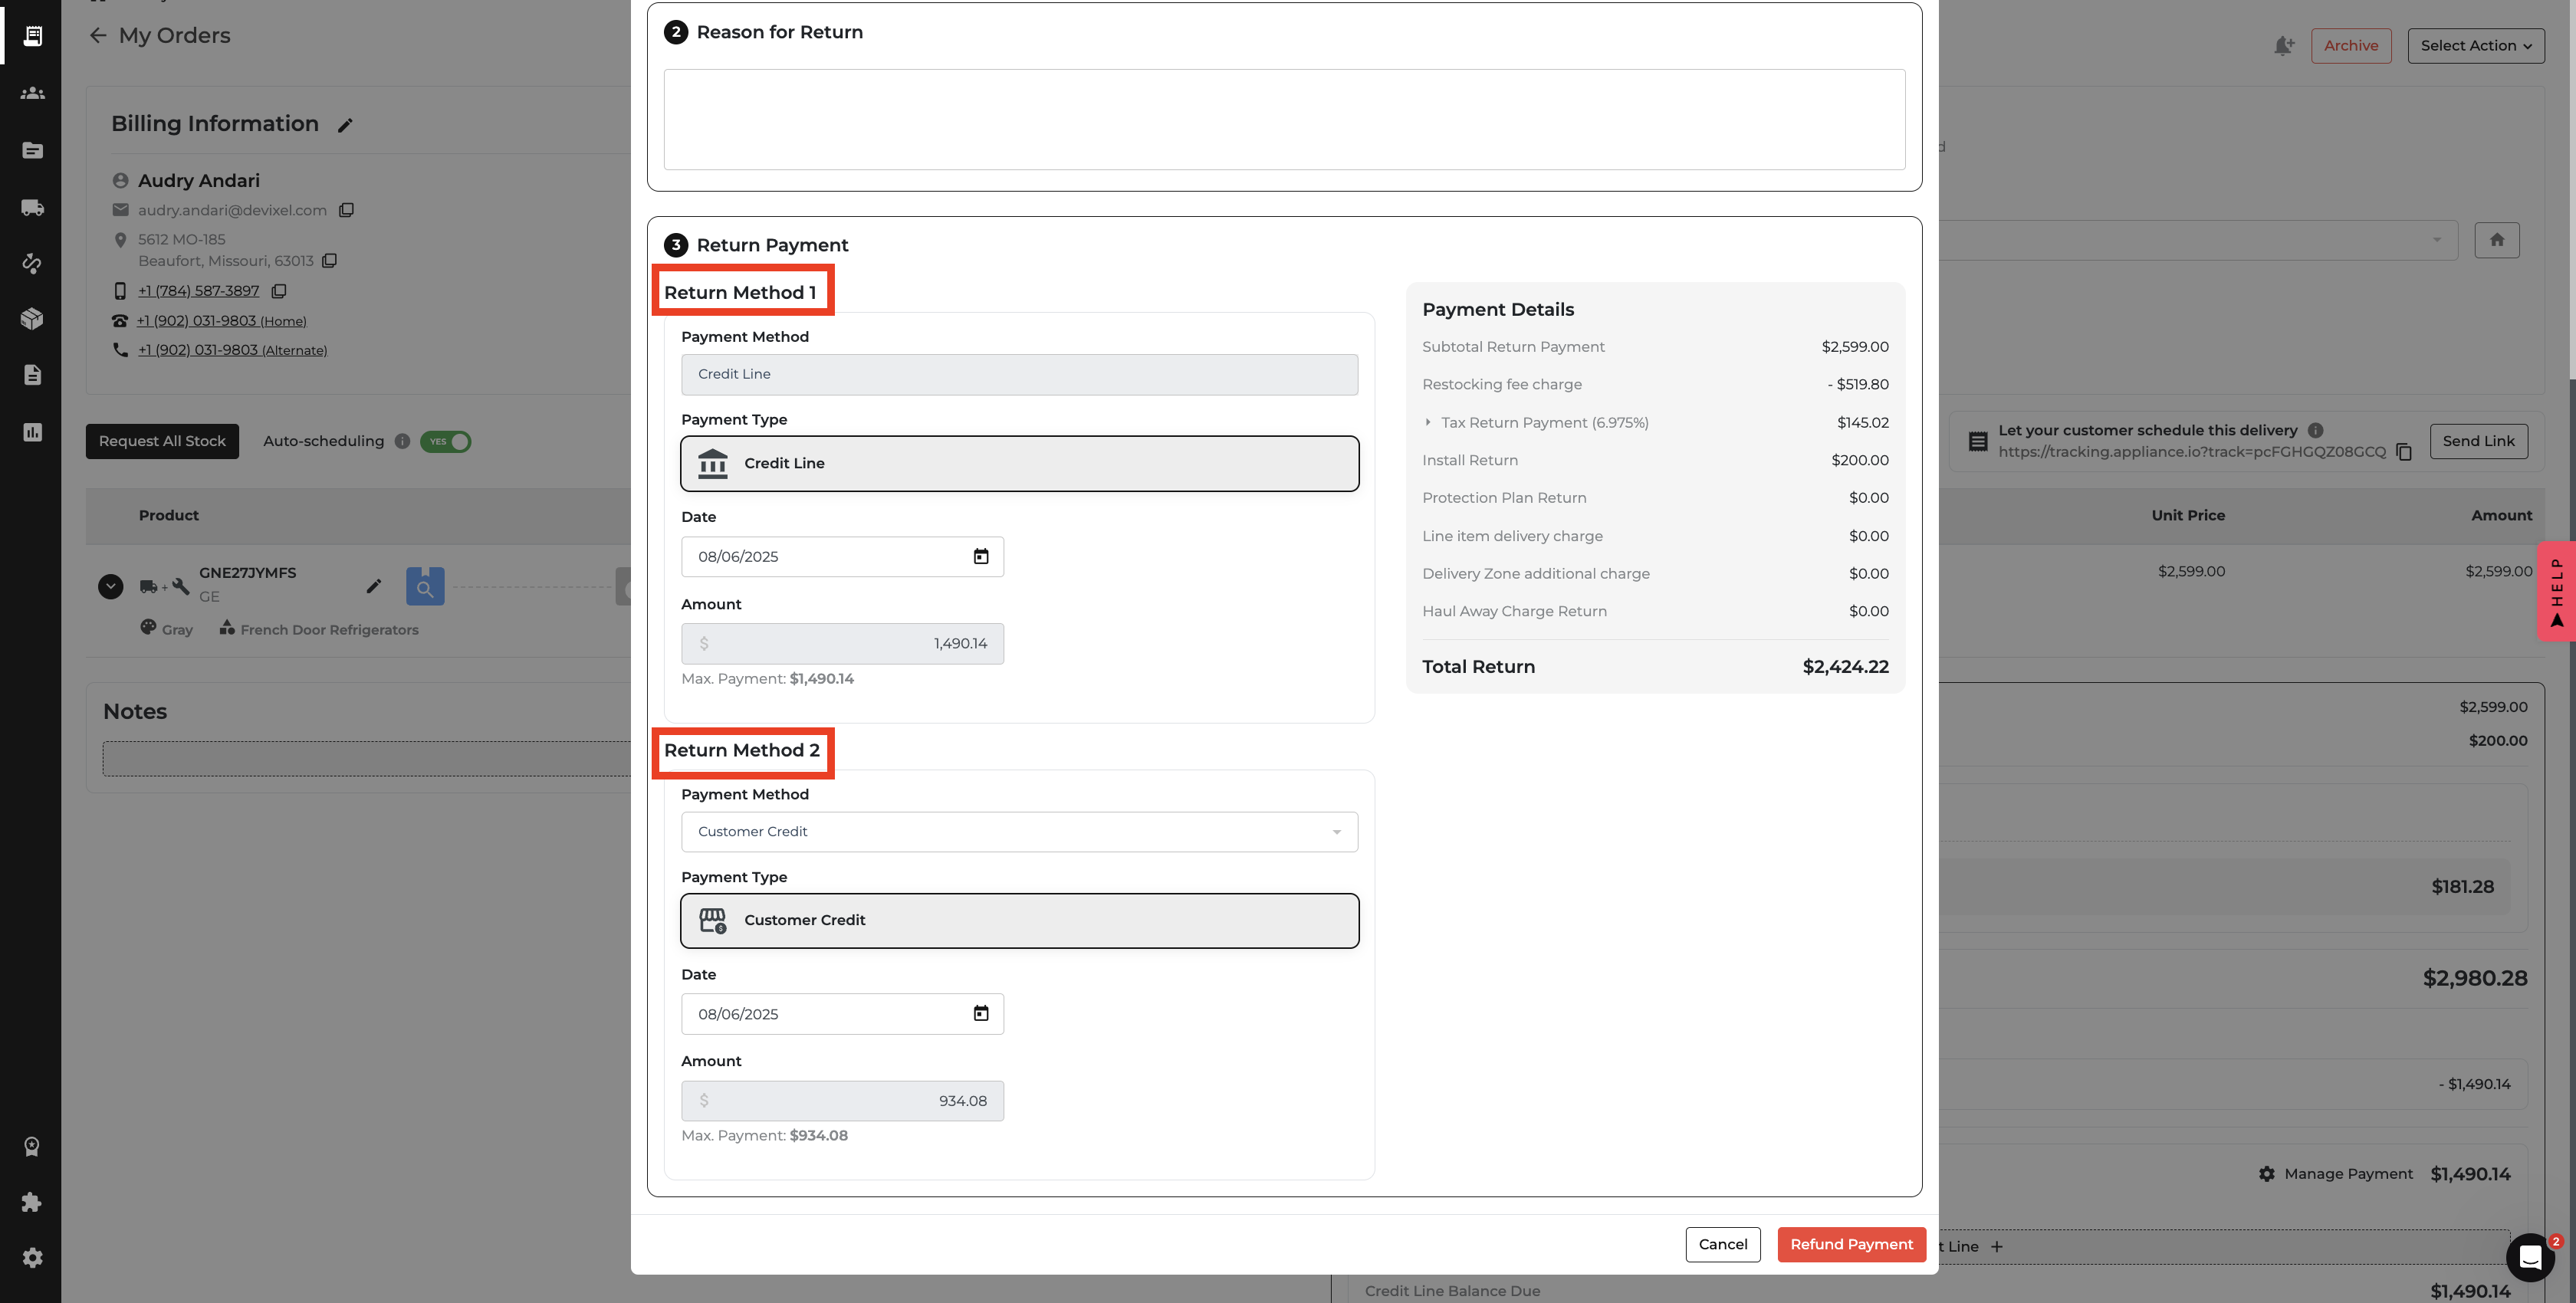
Task: Click the Manage Payment gear icon
Action: (x=2267, y=1174)
